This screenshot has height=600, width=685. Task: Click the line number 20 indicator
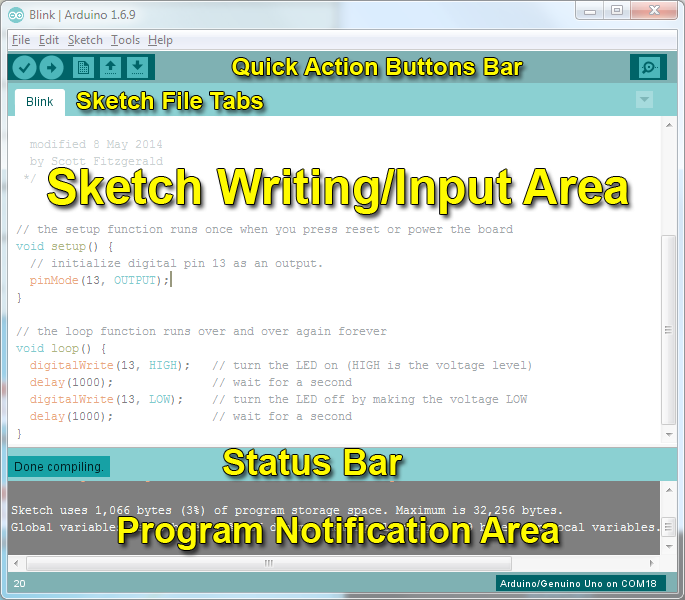(x=19, y=584)
